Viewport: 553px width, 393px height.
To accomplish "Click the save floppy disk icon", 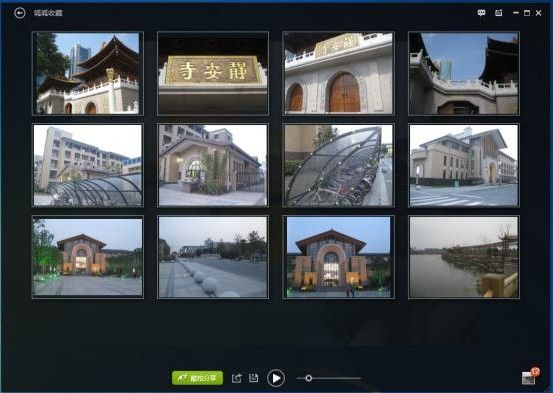I will coord(254,378).
